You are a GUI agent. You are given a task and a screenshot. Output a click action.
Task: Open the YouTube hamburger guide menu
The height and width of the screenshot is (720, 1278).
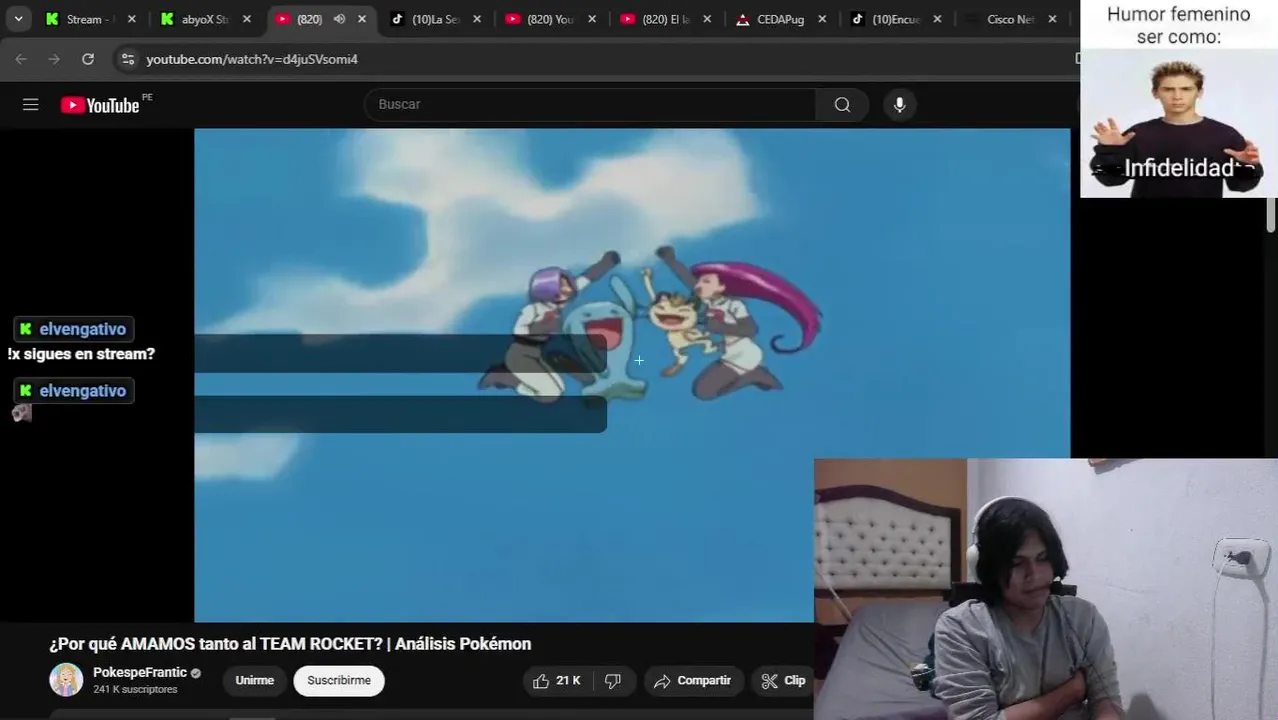[31, 105]
